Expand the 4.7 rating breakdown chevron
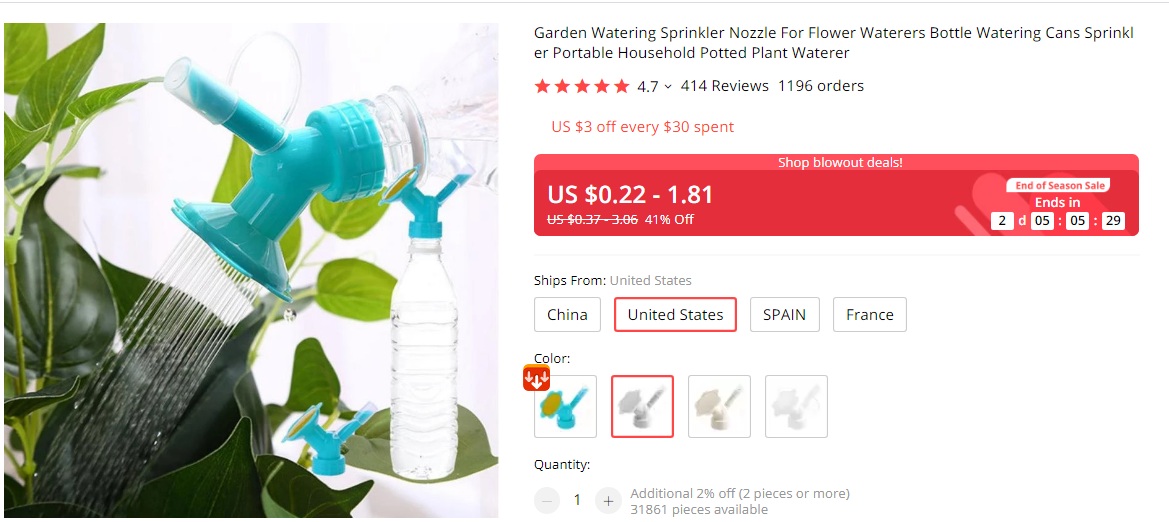 (x=668, y=87)
